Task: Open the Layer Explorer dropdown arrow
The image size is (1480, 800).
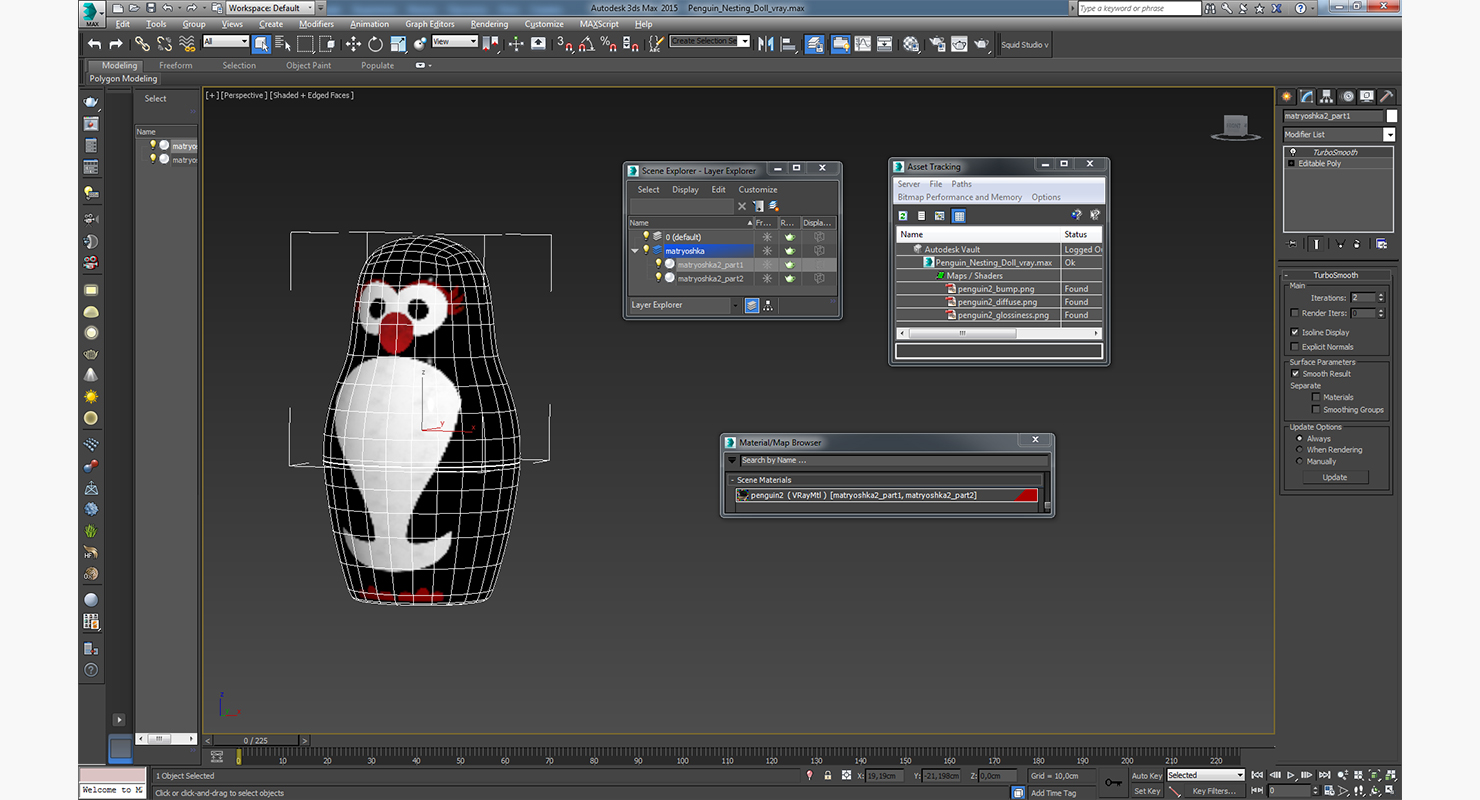Action: click(x=735, y=306)
